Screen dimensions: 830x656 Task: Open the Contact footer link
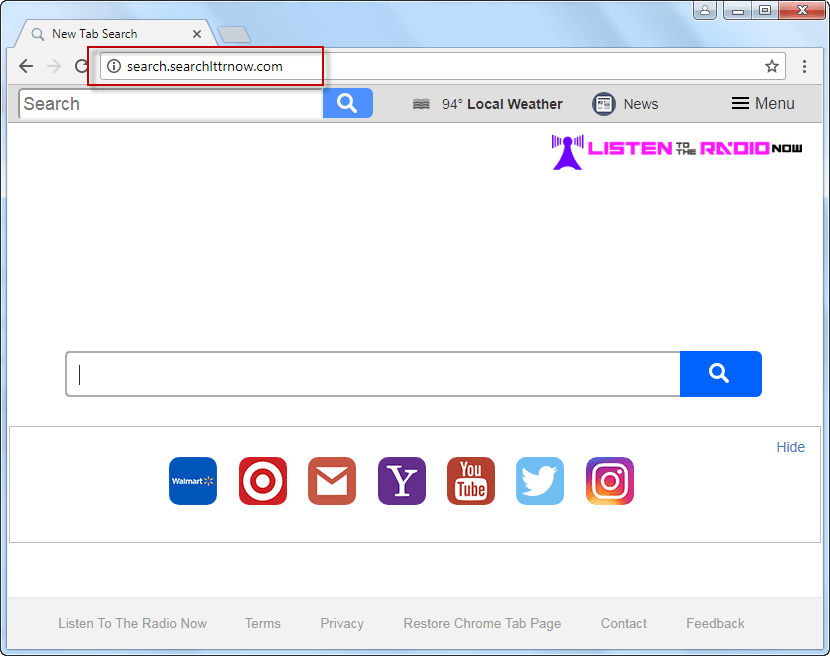[x=624, y=623]
